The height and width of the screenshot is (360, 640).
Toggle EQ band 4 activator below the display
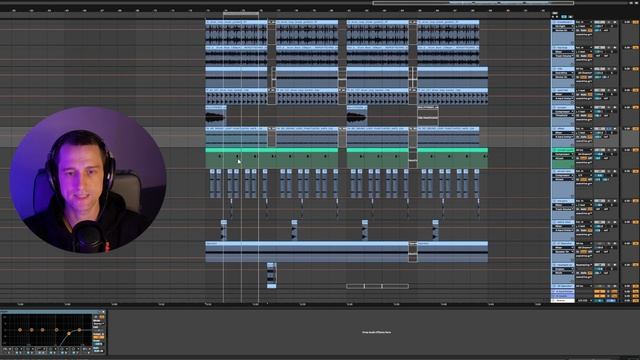(x=40, y=353)
